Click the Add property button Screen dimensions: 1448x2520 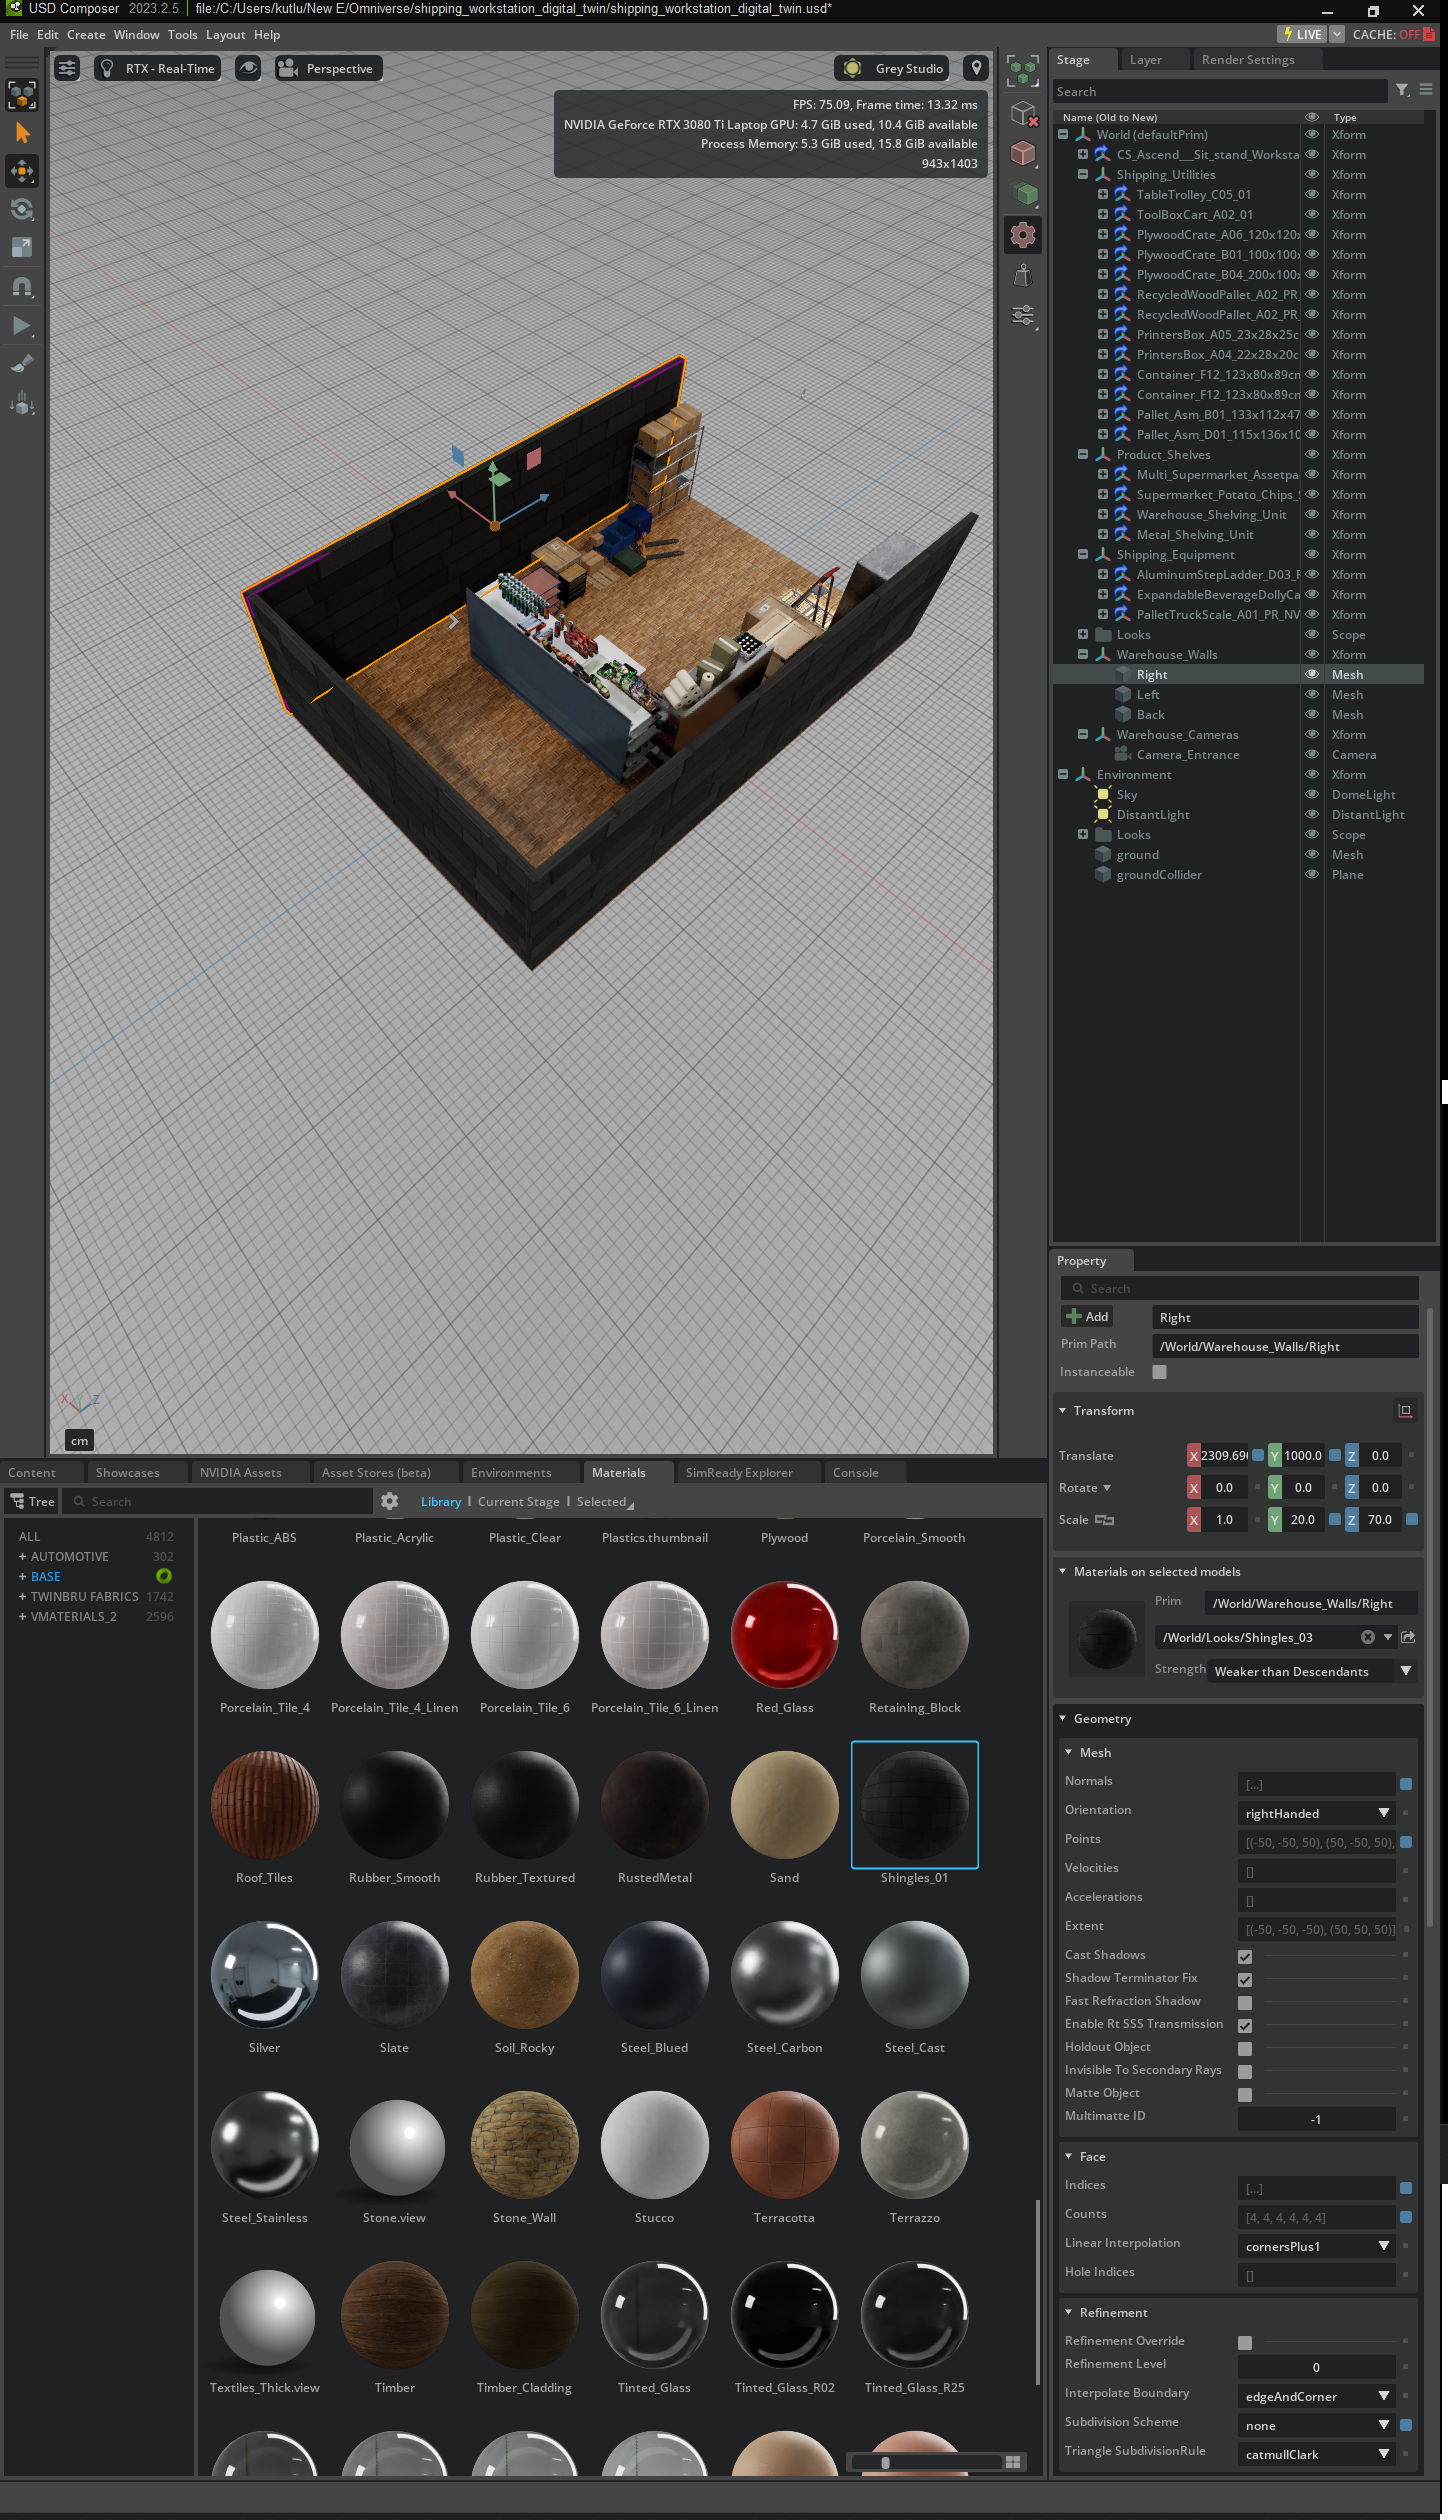coord(1088,1316)
